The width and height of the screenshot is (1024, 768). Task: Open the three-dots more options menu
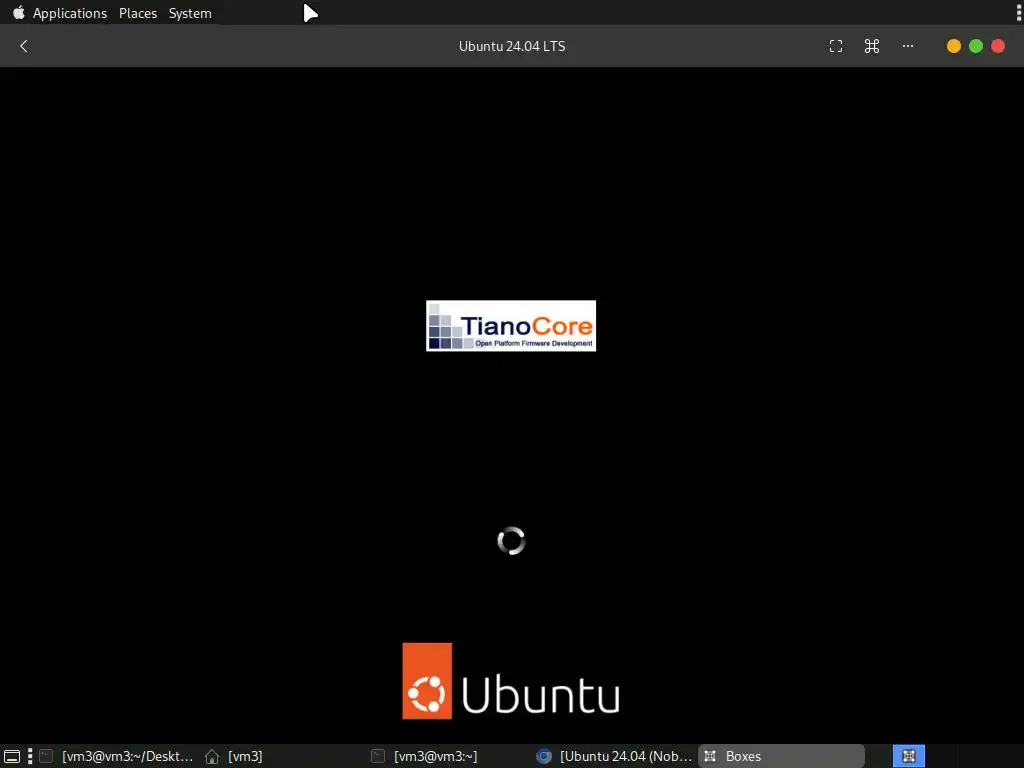pyautogui.click(x=908, y=46)
